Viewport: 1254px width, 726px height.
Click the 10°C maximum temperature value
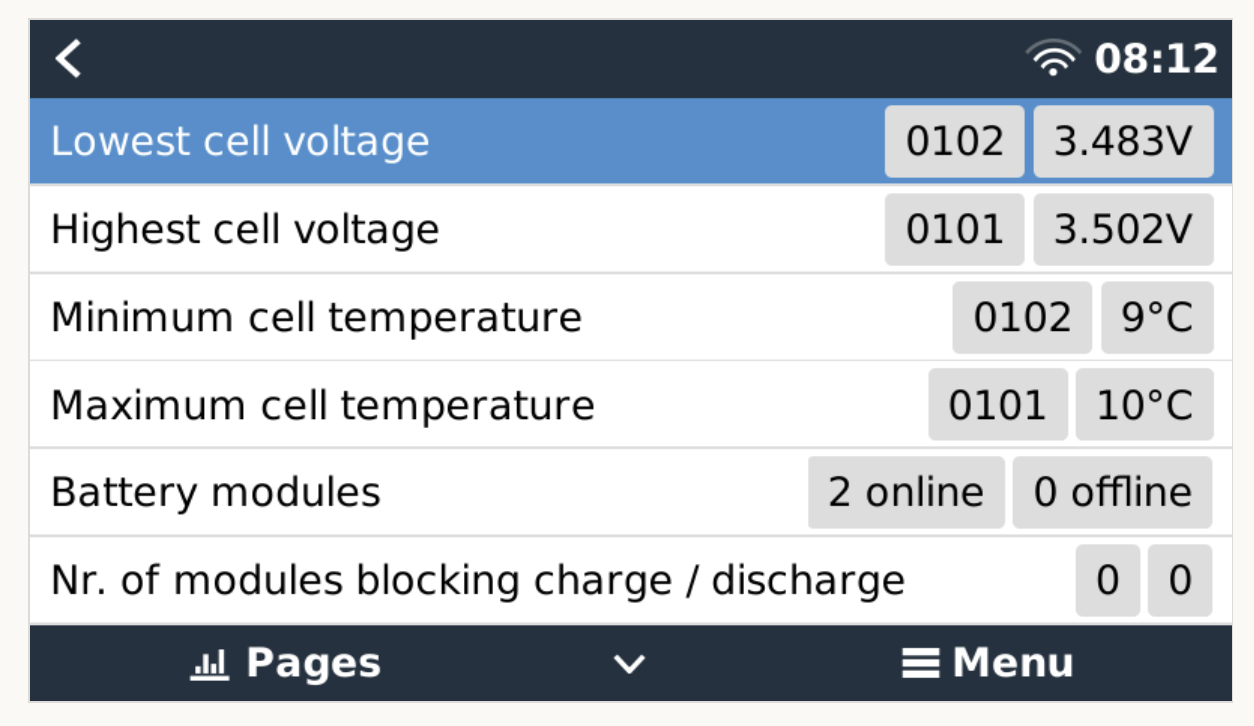(1144, 406)
